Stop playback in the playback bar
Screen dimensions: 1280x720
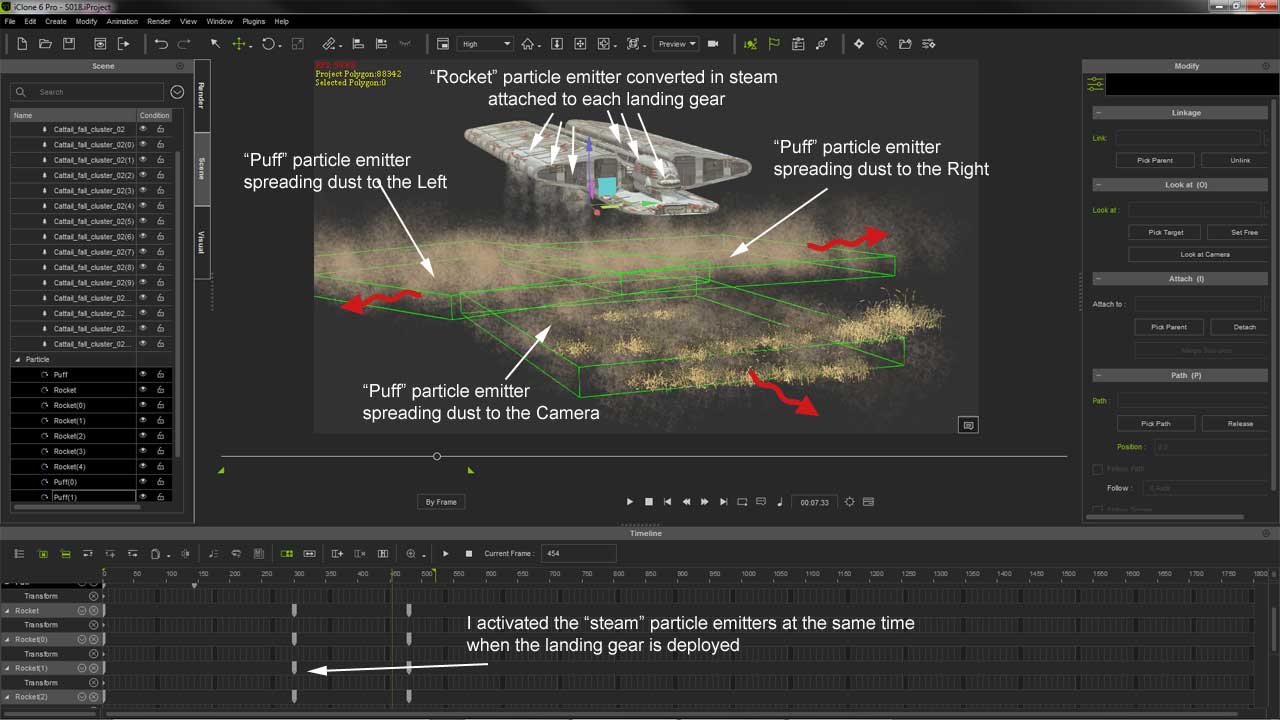pos(648,502)
